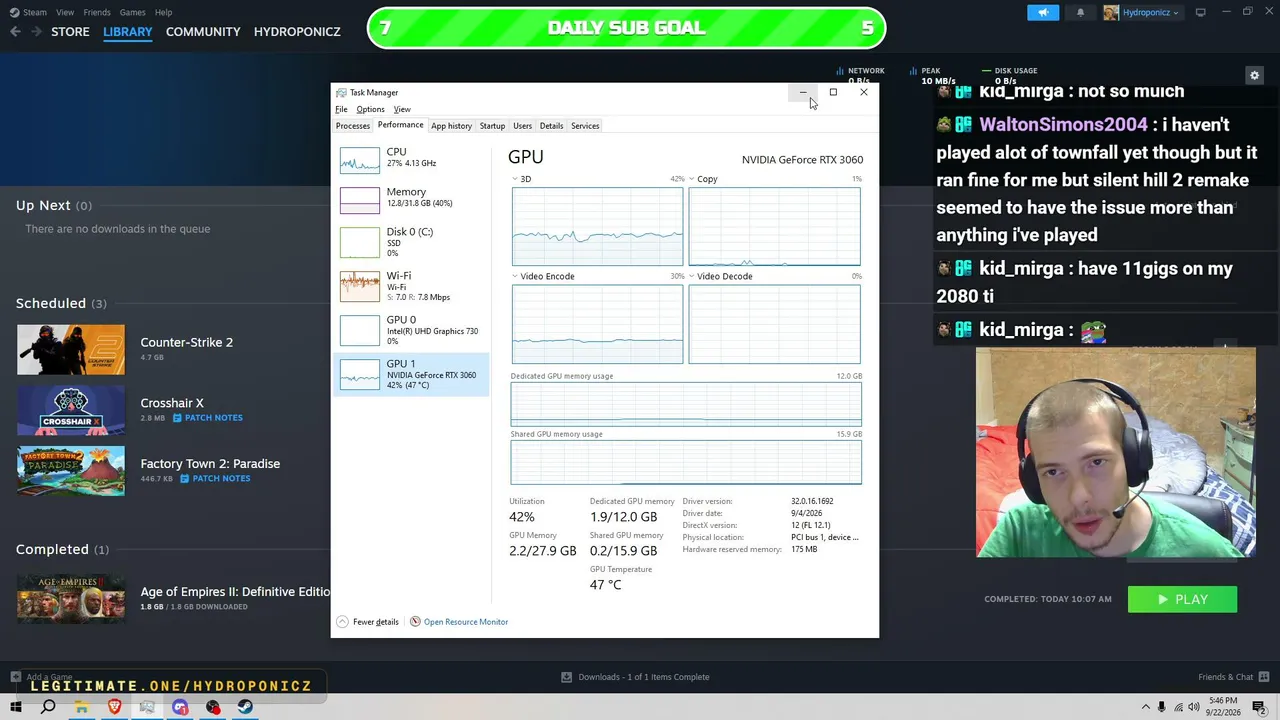Open the Downloads status bar item
The width and height of the screenshot is (1280, 720).
click(635, 677)
